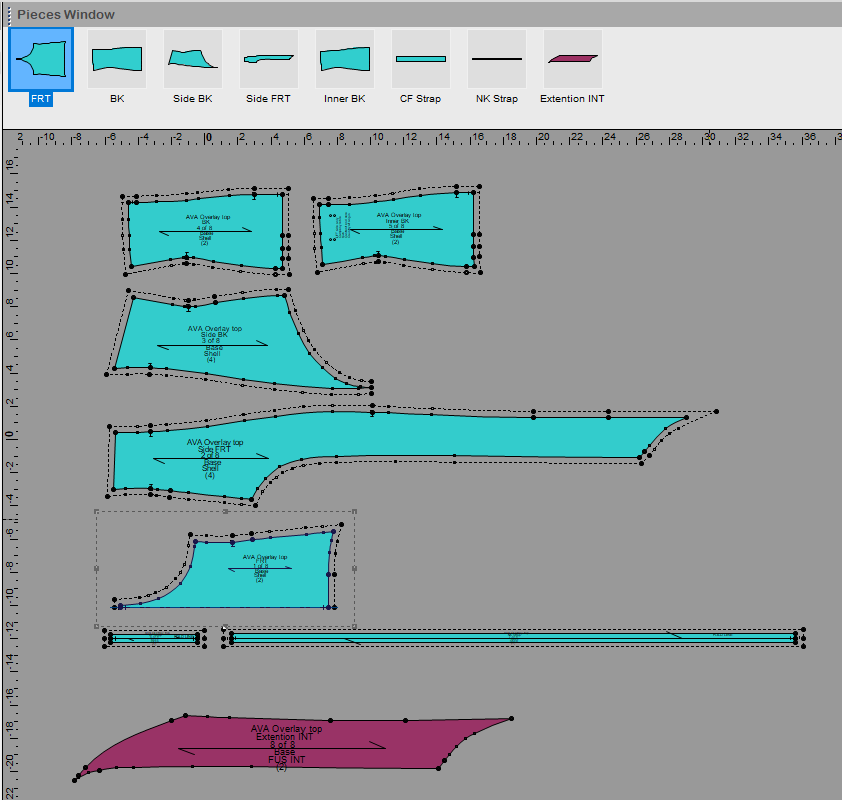The image size is (842, 800).
Task: Click the vertical ruler at mark 0
Action: 10,434
